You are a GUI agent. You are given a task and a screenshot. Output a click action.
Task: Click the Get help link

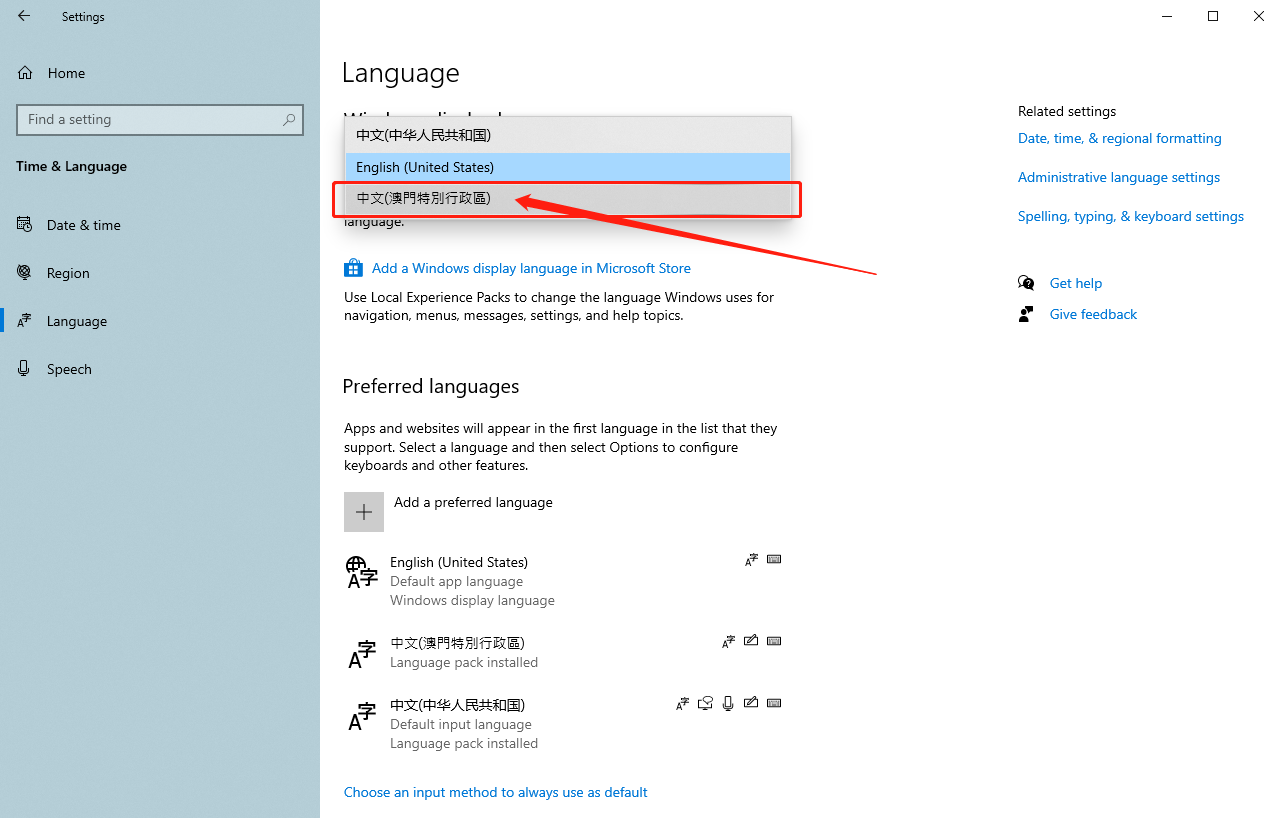pyautogui.click(x=1076, y=283)
